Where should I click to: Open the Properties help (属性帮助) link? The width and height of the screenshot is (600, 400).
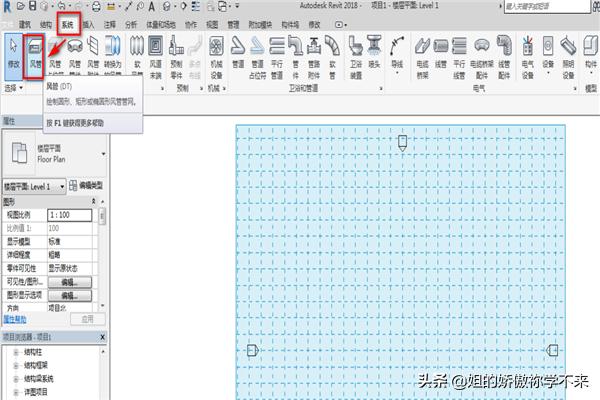click(15, 319)
